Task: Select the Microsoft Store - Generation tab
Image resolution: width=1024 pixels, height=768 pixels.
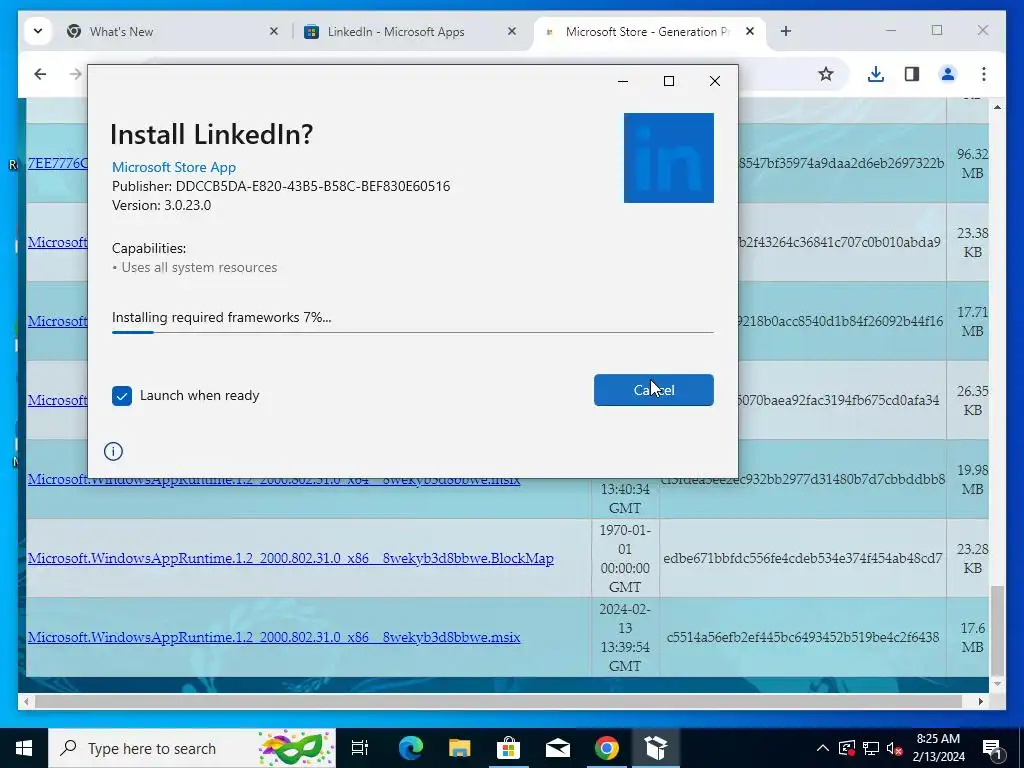Action: click(647, 31)
